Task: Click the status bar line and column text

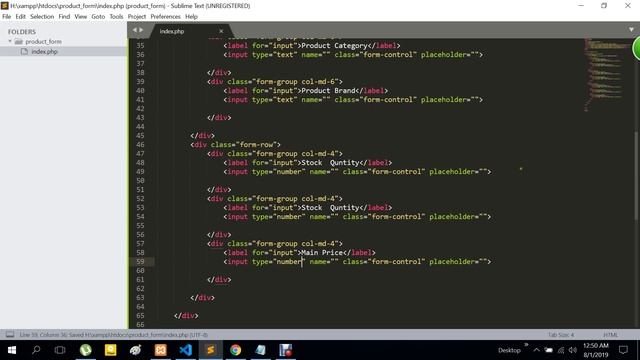Action: [113, 335]
